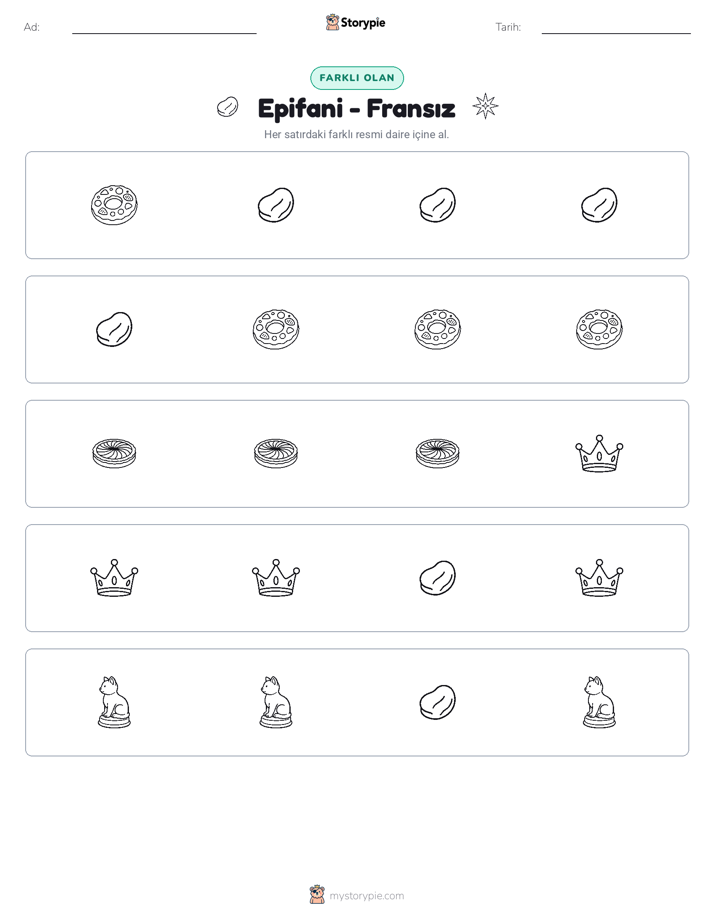Image resolution: width=714 pixels, height=924 pixels.
Task: Click the bean icon left of the title
Action: click(227, 107)
